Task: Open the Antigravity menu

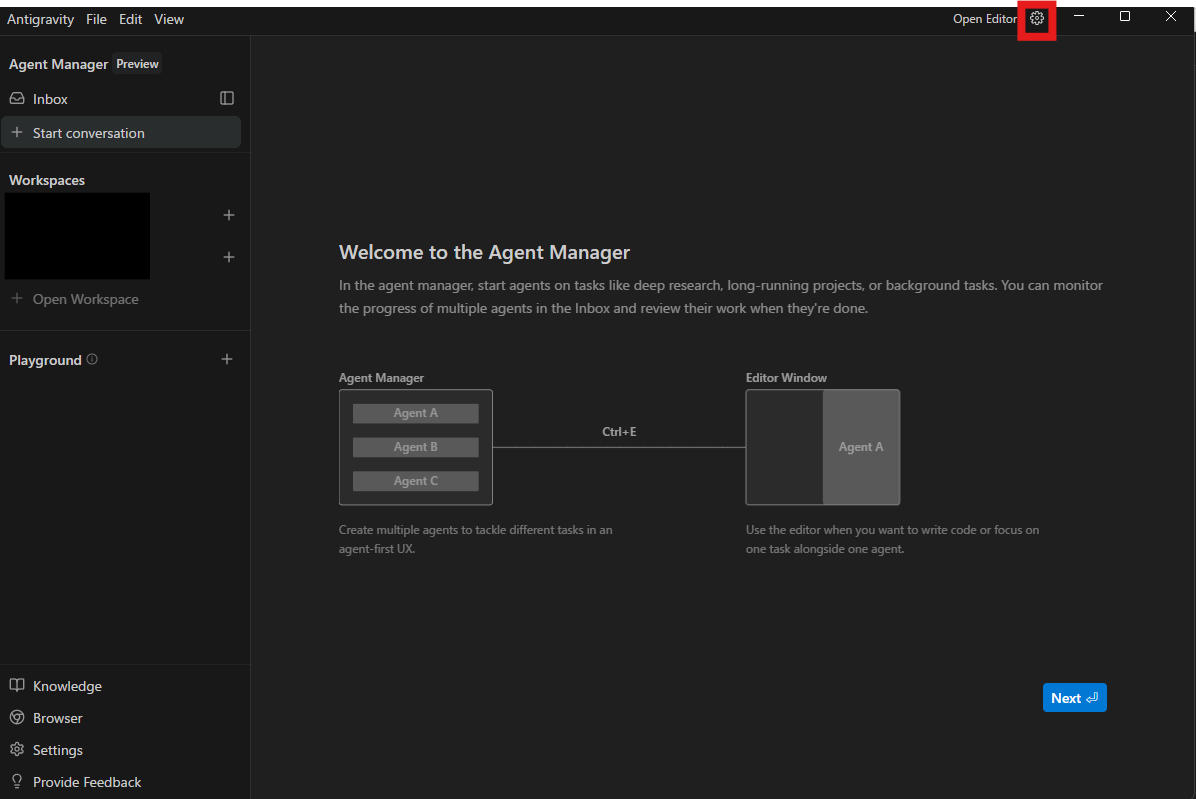Action: [x=40, y=19]
